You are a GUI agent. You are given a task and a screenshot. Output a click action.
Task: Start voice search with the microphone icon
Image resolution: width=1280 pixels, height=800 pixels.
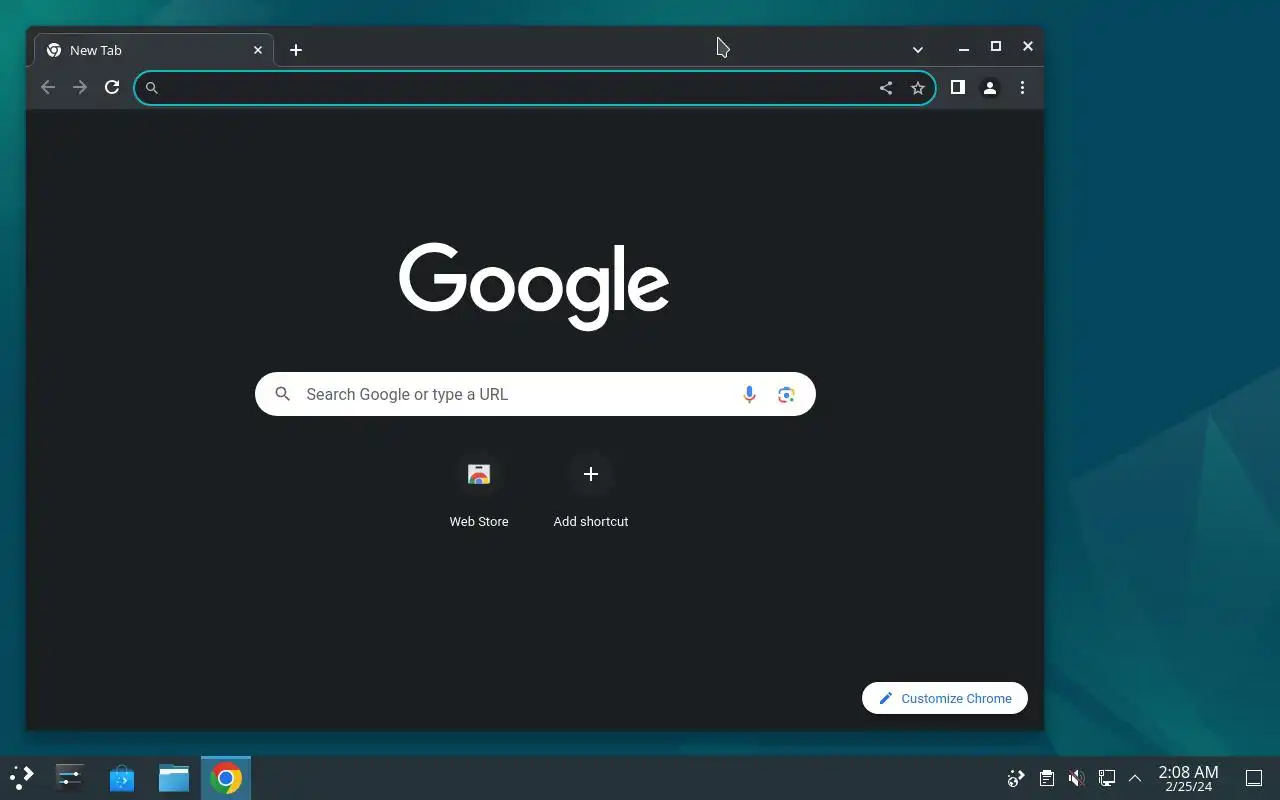(749, 394)
